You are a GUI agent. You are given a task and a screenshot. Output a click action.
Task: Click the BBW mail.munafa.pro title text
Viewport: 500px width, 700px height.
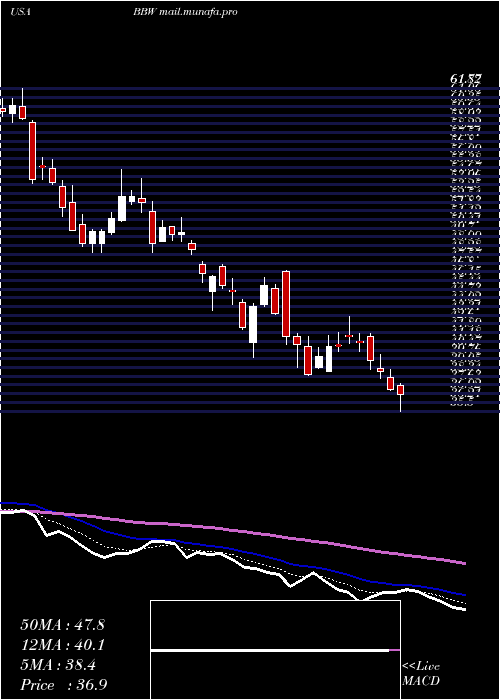tap(185, 12)
